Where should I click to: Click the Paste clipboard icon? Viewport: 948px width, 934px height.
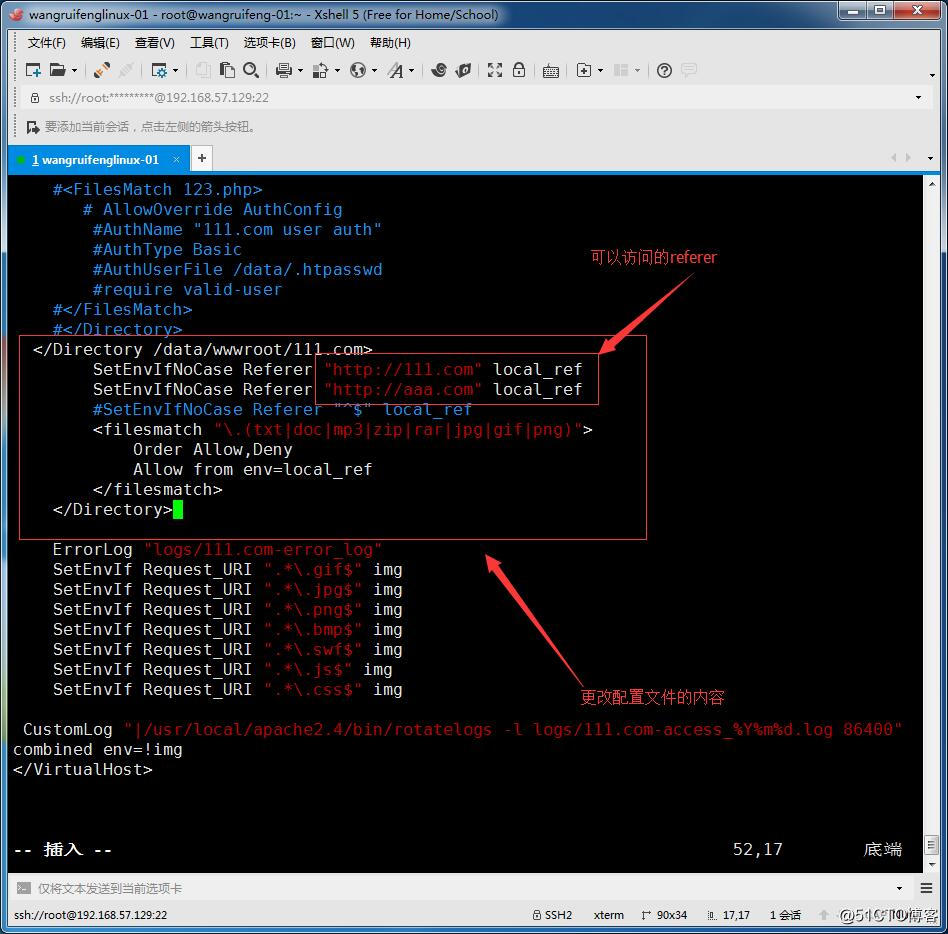[227, 71]
